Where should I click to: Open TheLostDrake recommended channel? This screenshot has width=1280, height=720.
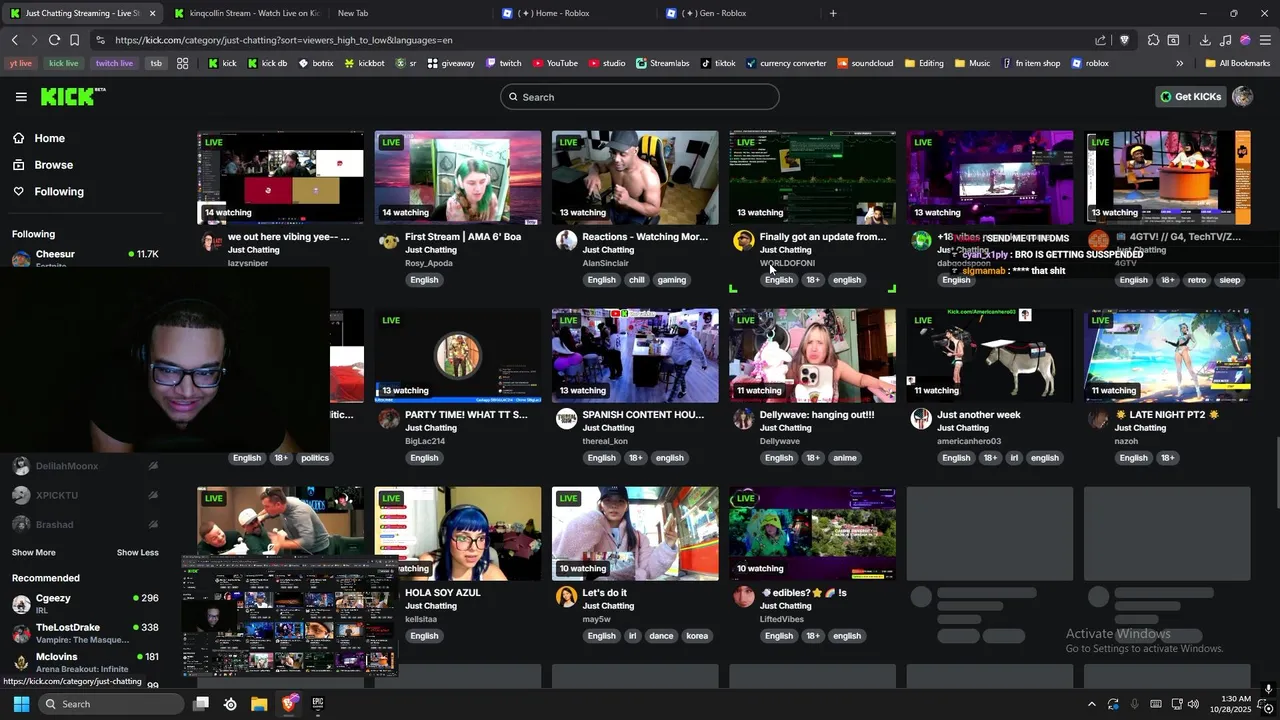point(85,632)
